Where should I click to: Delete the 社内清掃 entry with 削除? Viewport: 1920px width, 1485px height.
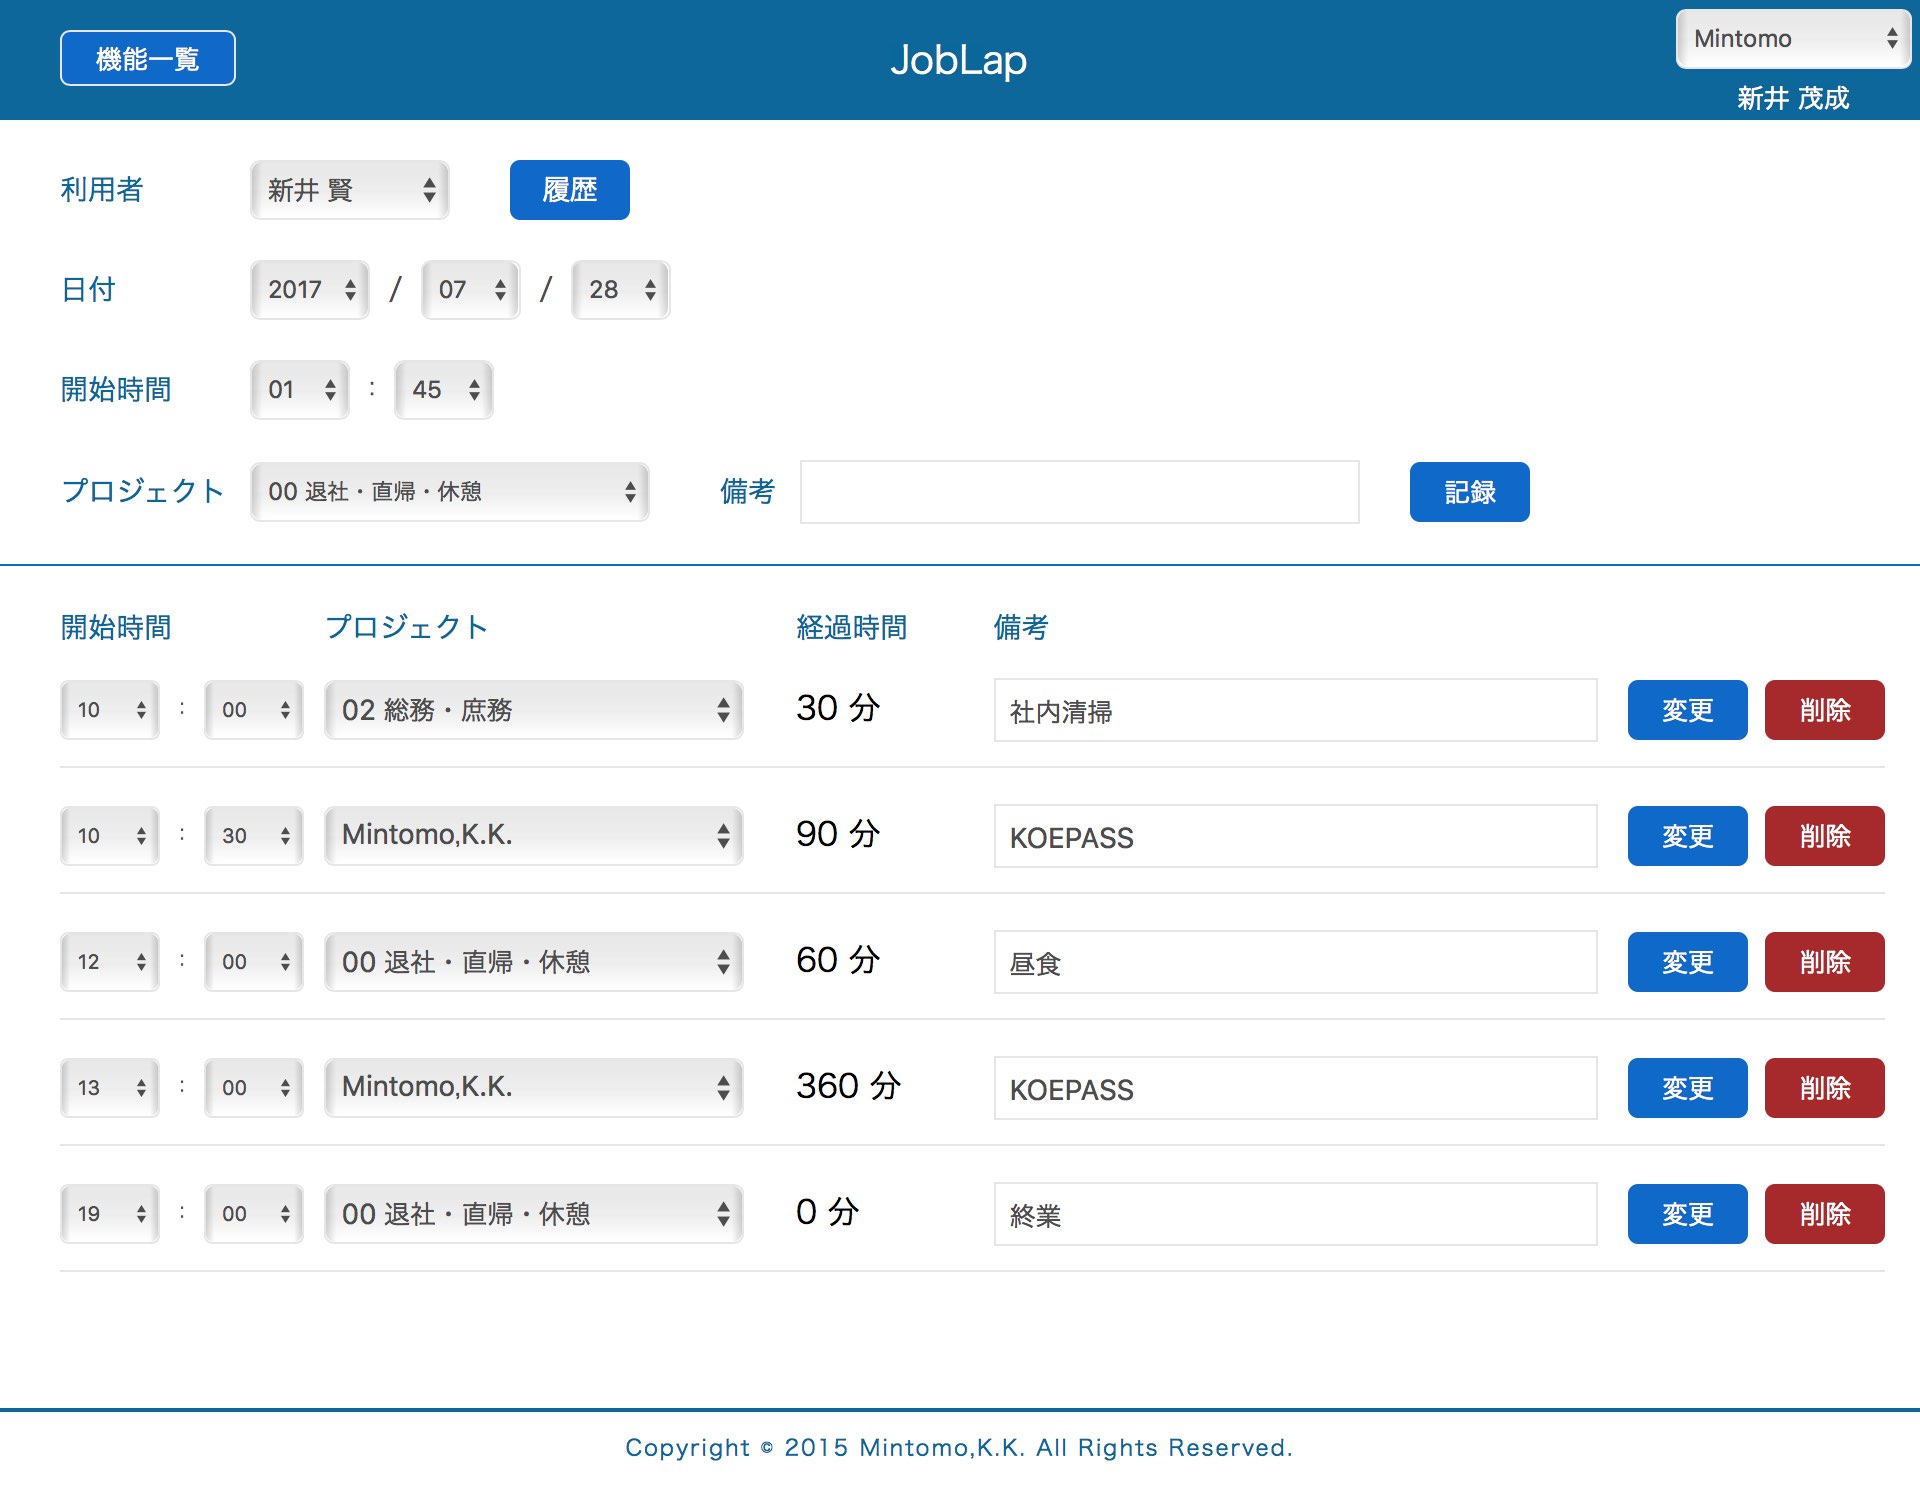[1824, 710]
